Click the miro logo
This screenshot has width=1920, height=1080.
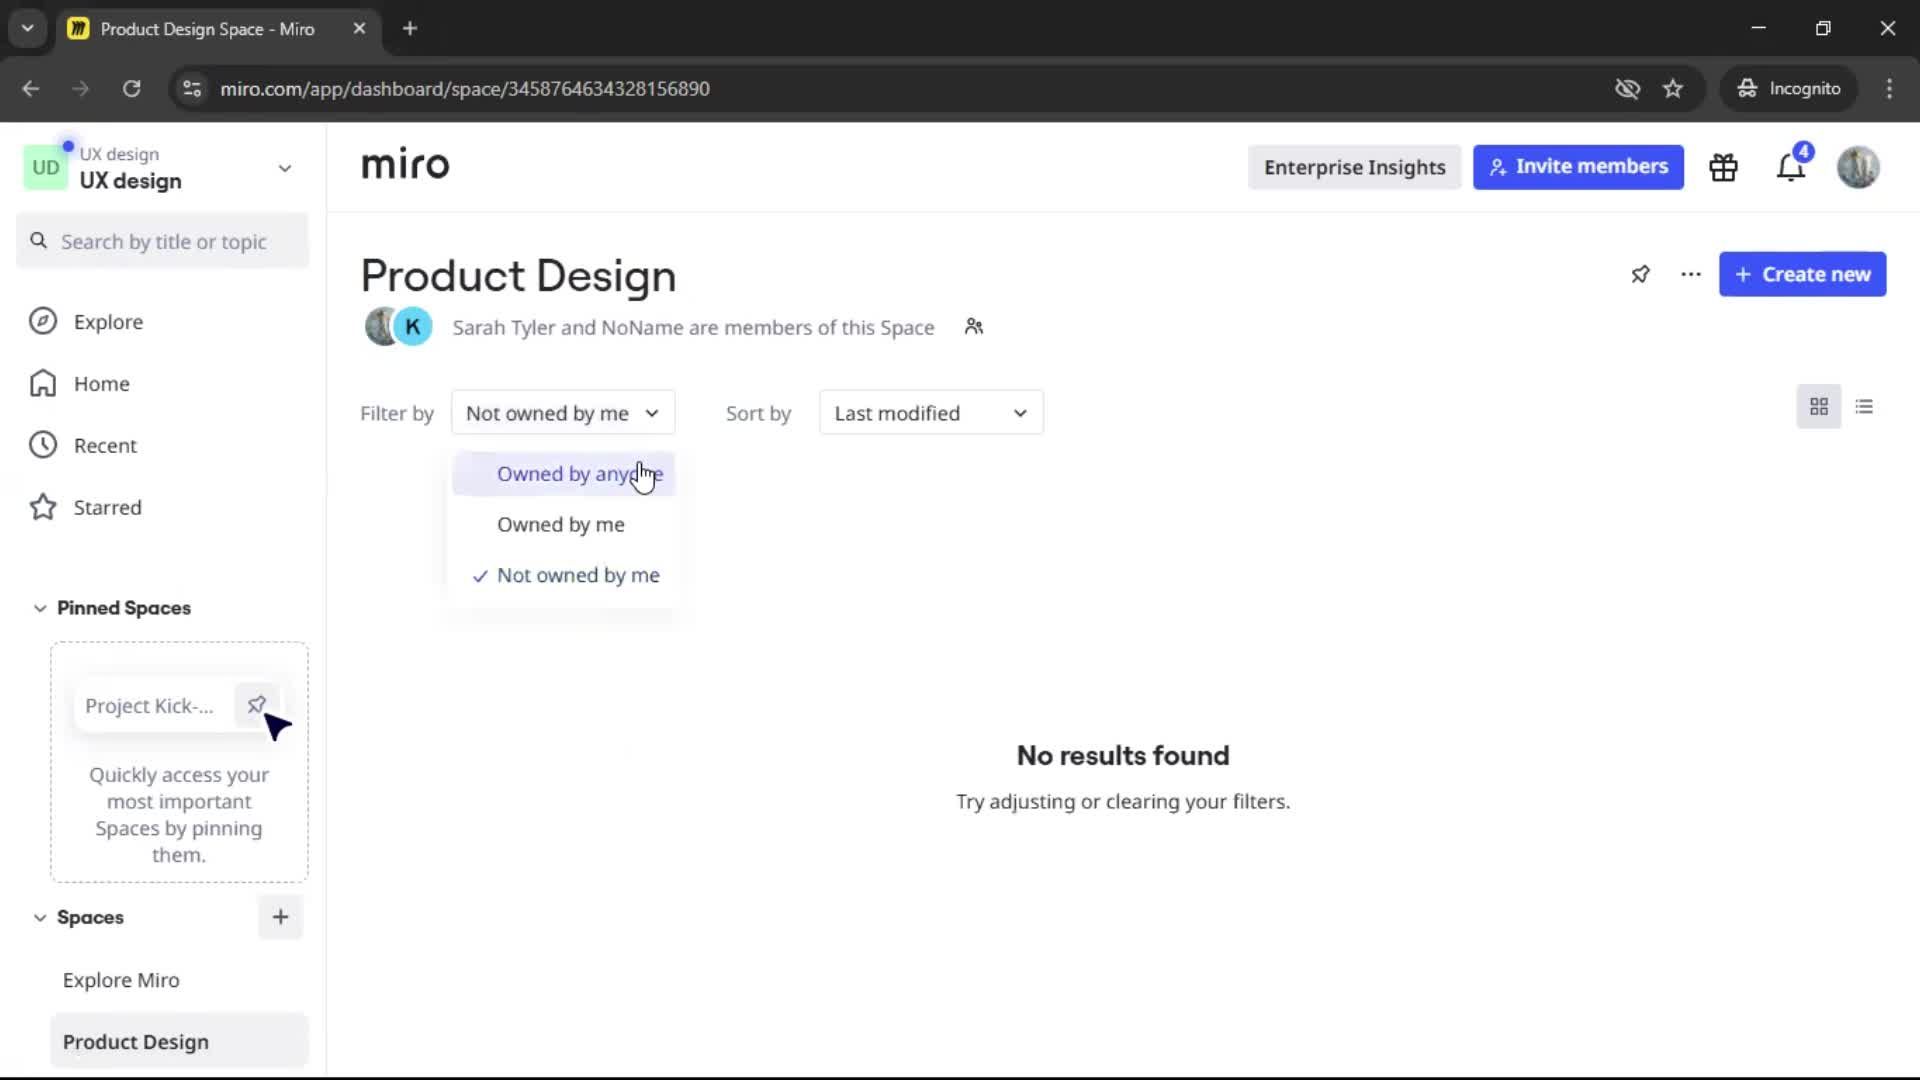[x=405, y=165]
